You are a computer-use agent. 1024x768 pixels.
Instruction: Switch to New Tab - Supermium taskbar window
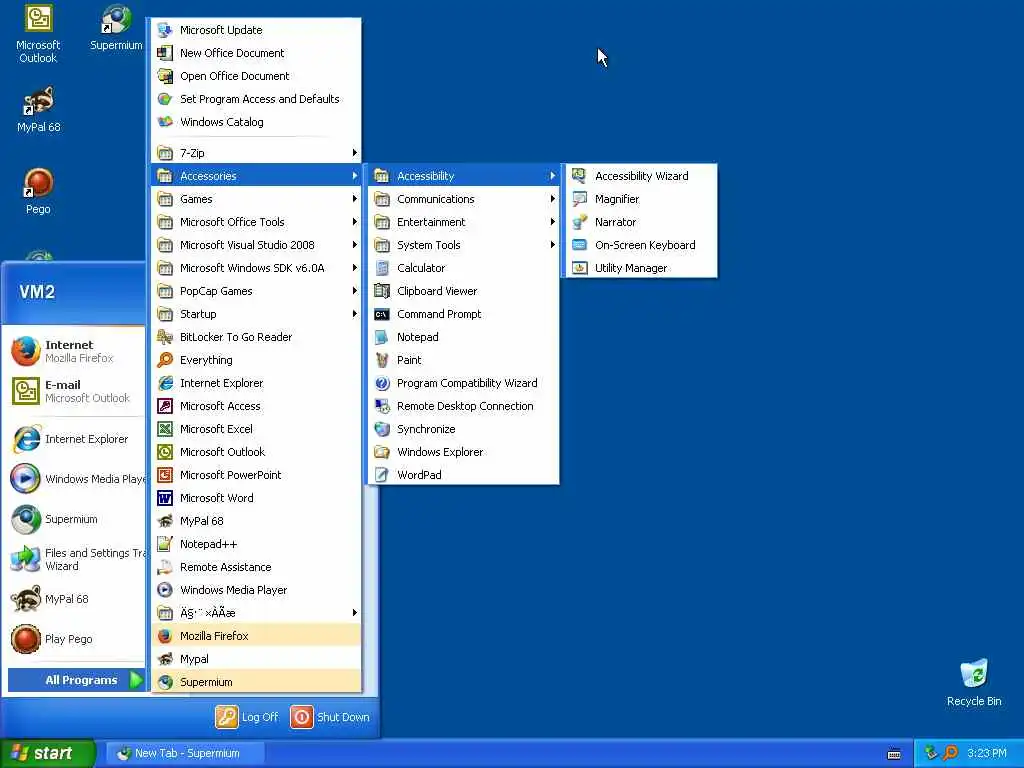tap(185, 753)
